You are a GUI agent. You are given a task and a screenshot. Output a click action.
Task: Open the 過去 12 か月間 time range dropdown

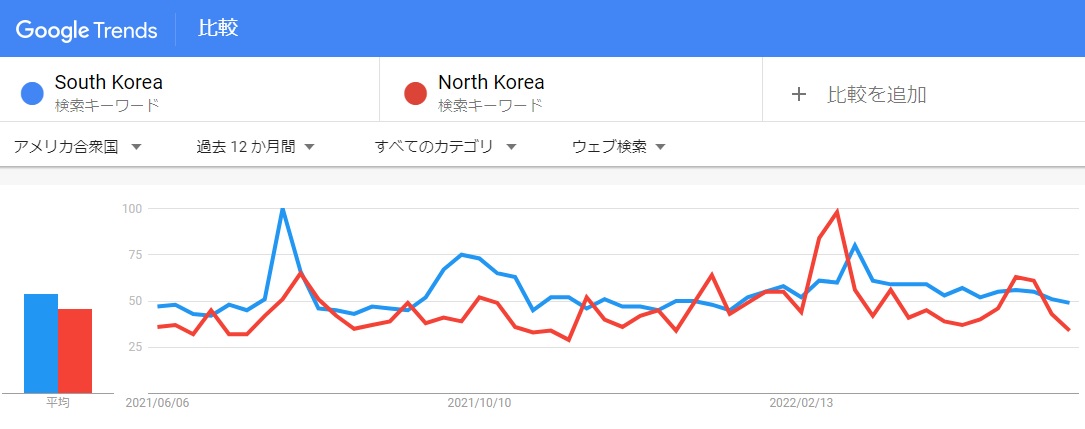(255, 147)
